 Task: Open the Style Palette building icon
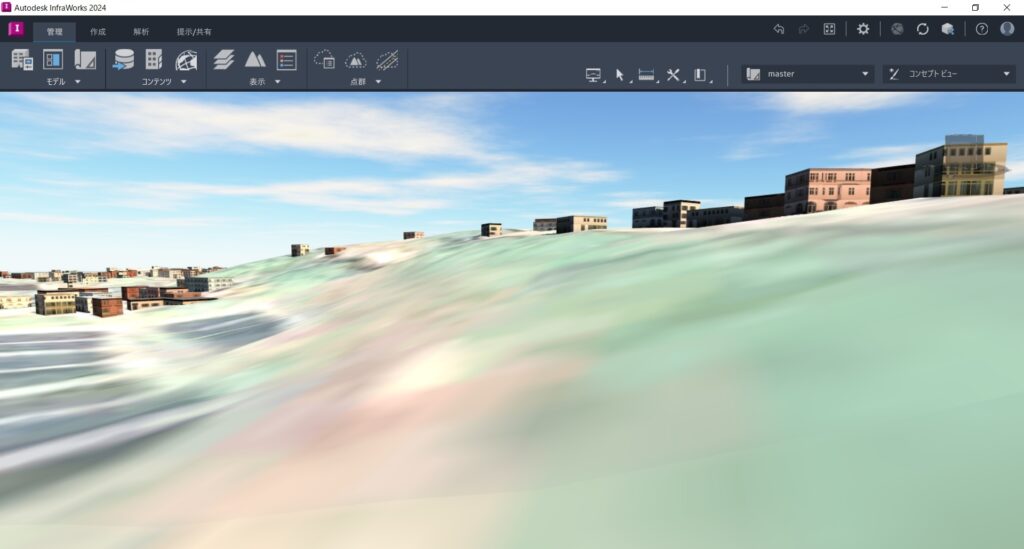click(154, 59)
